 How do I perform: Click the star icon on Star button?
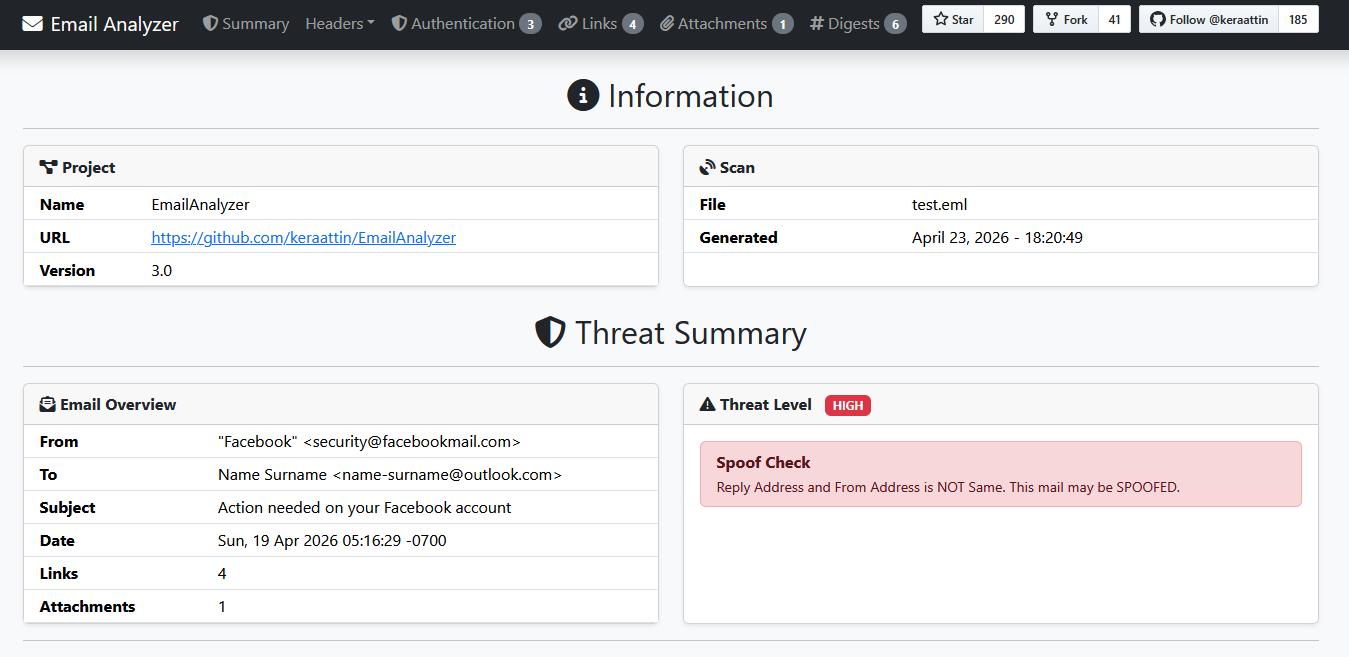[940, 19]
